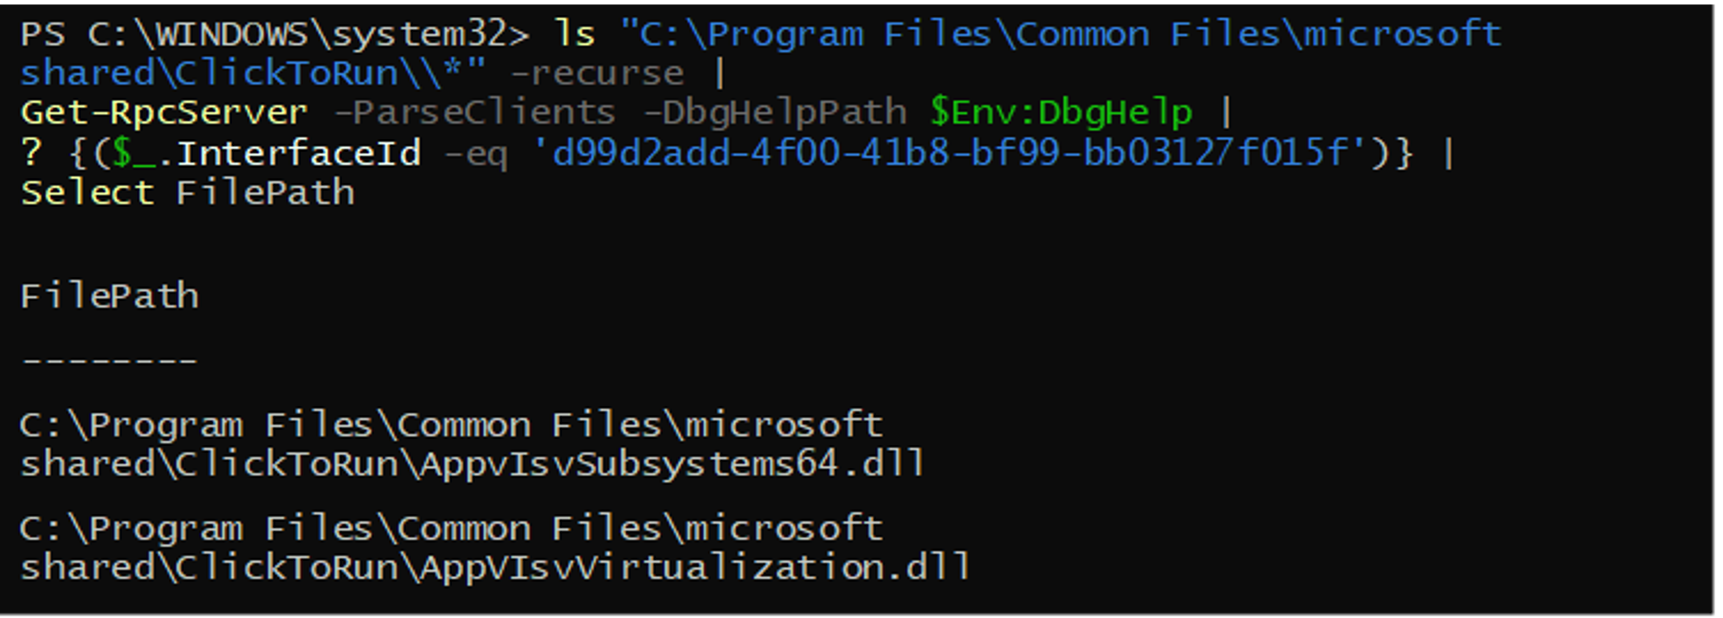Click the -DbgHelpPath parameter
Viewport: 1723px width, 618px height.
(775, 112)
